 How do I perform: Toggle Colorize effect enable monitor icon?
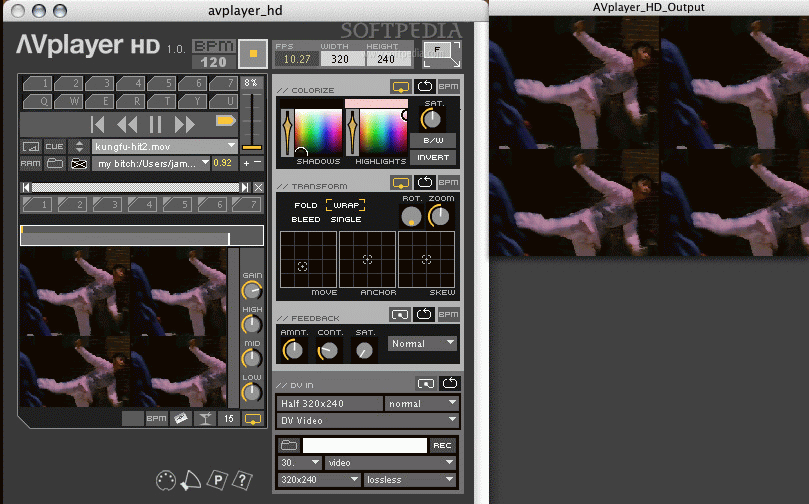click(401, 86)
